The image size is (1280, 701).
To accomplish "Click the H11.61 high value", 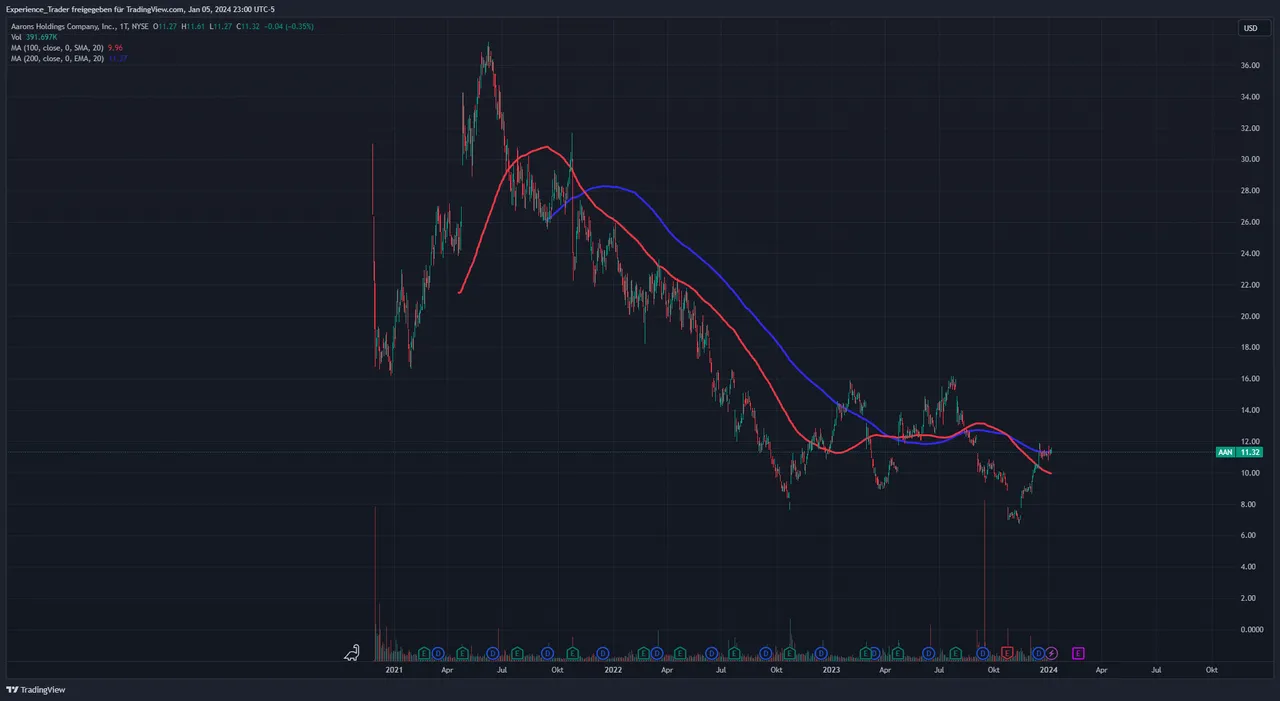I will (x=193, y=26).
